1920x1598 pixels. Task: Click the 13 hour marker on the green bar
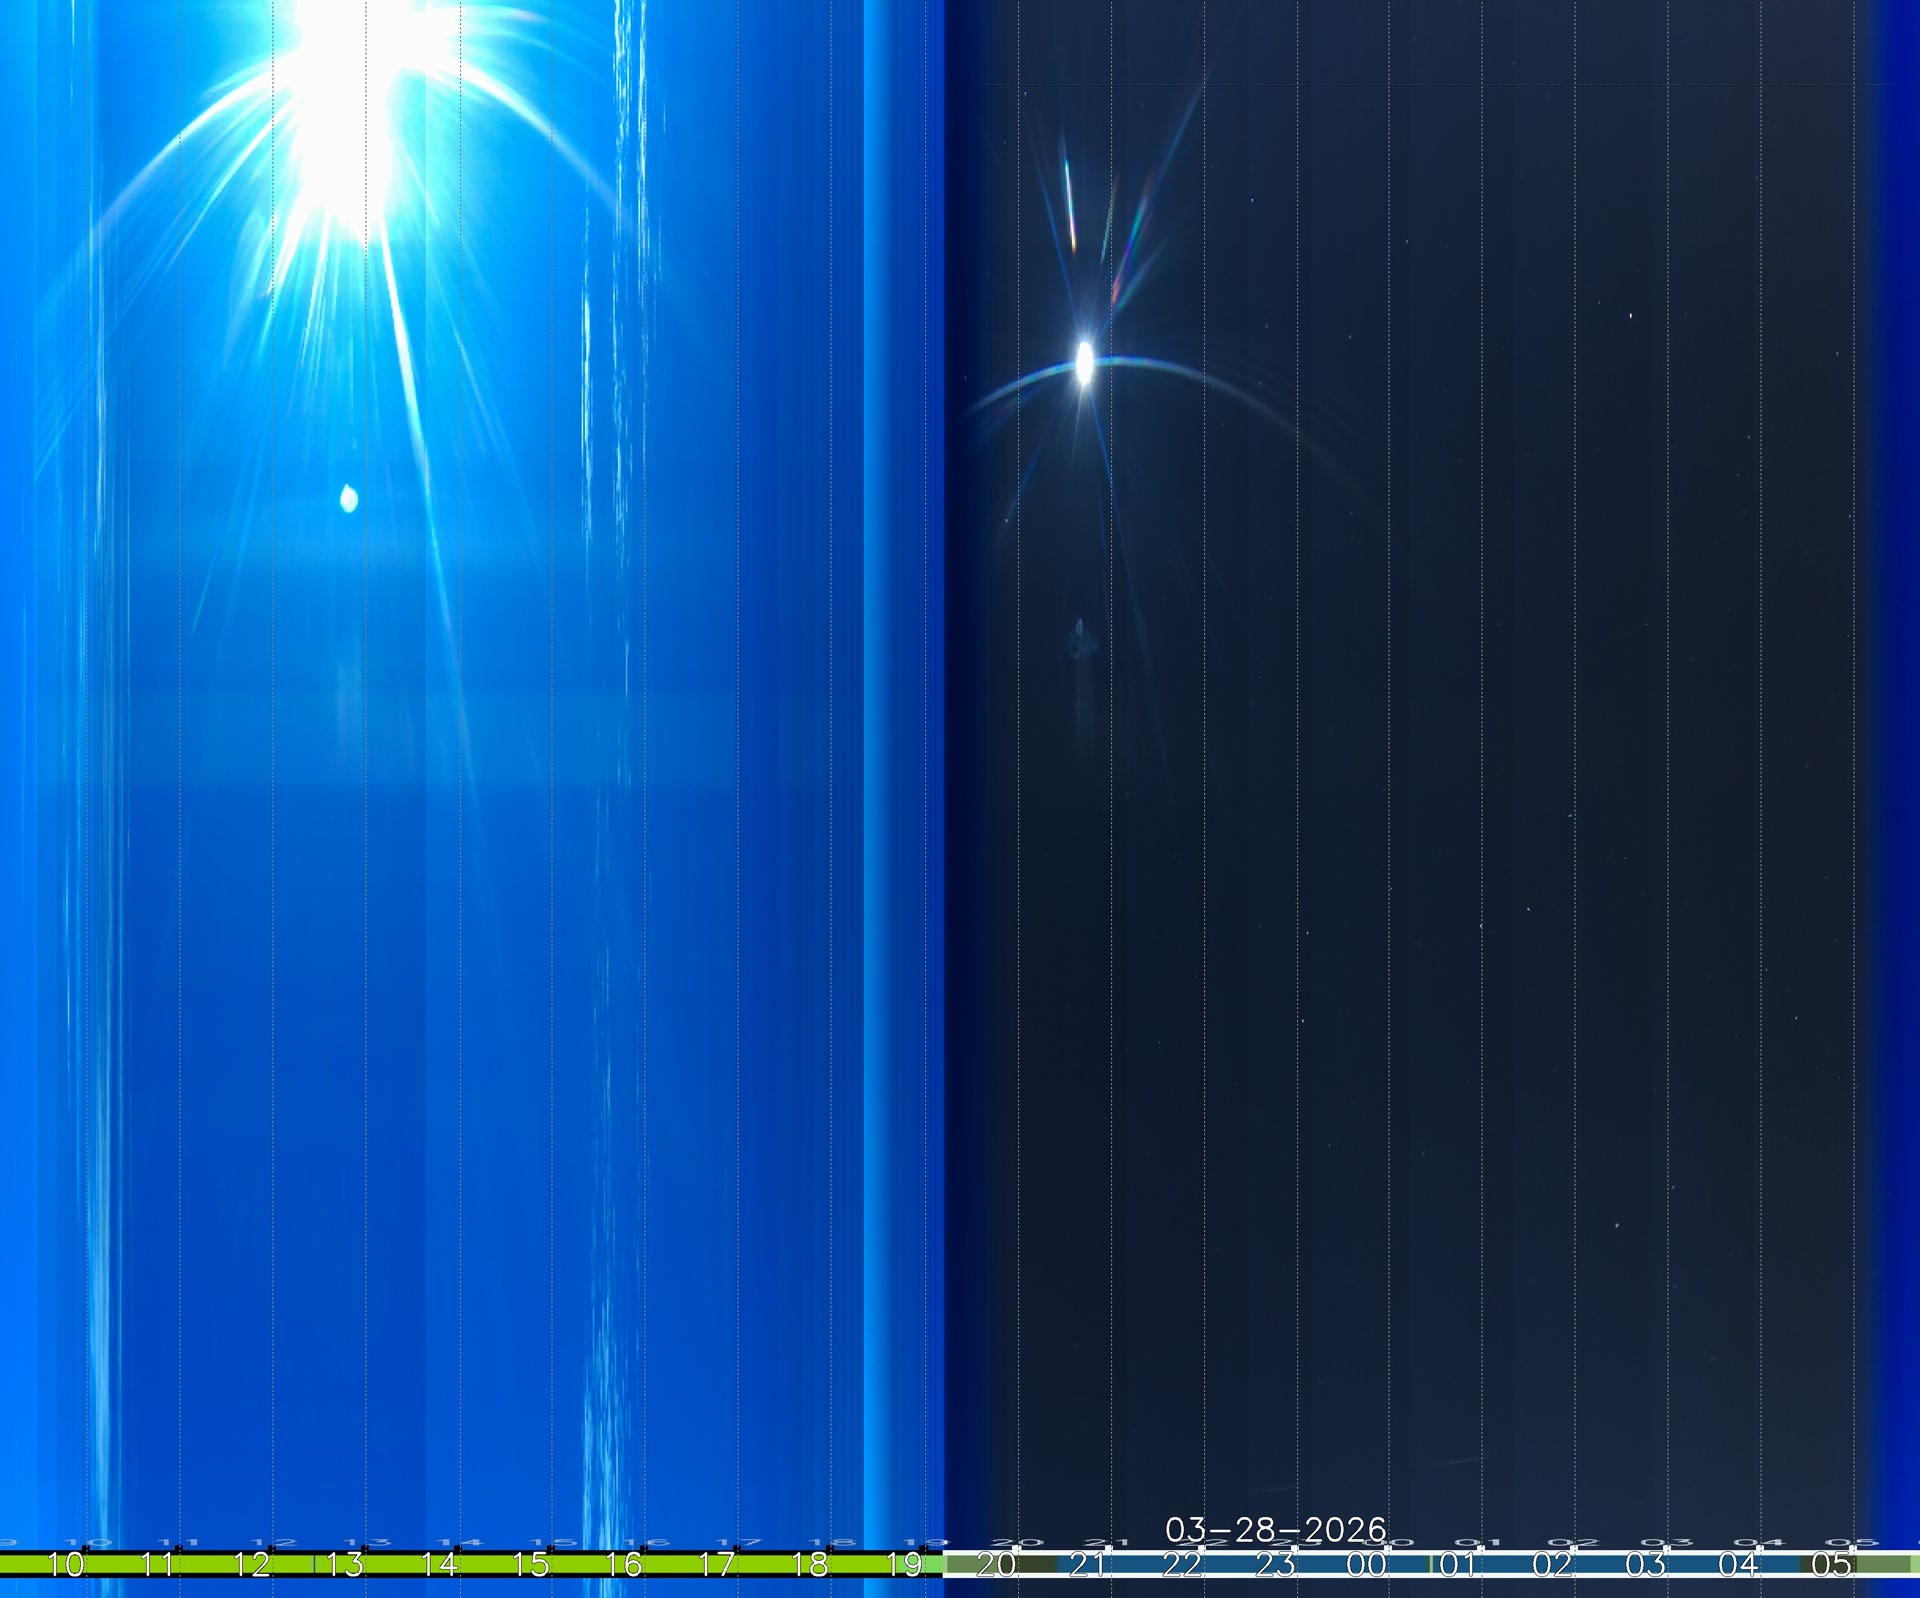345,1564
